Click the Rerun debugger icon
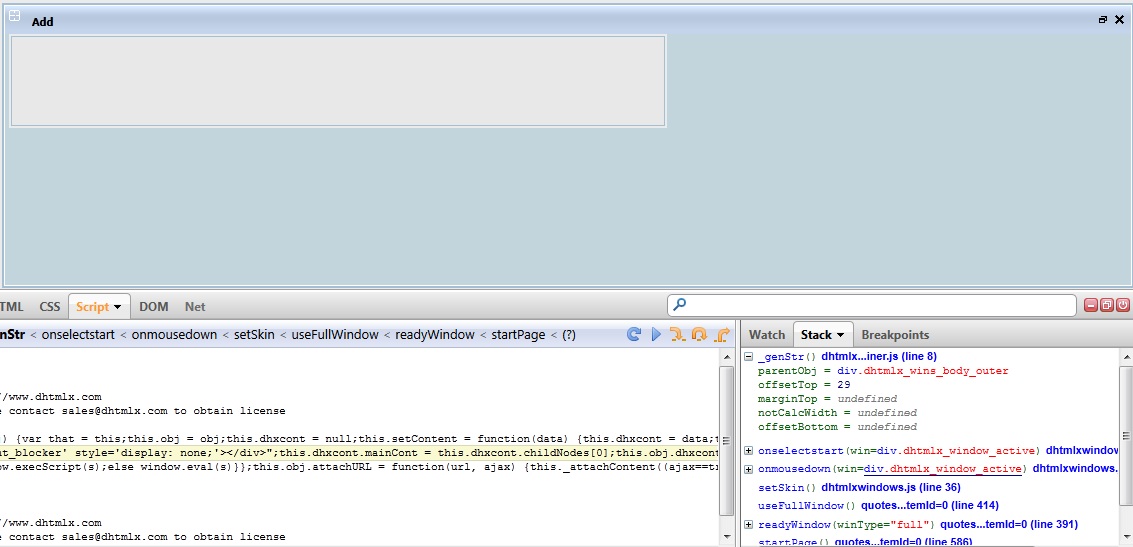This screenshot has width=1133, height=547. pos(634,334)
